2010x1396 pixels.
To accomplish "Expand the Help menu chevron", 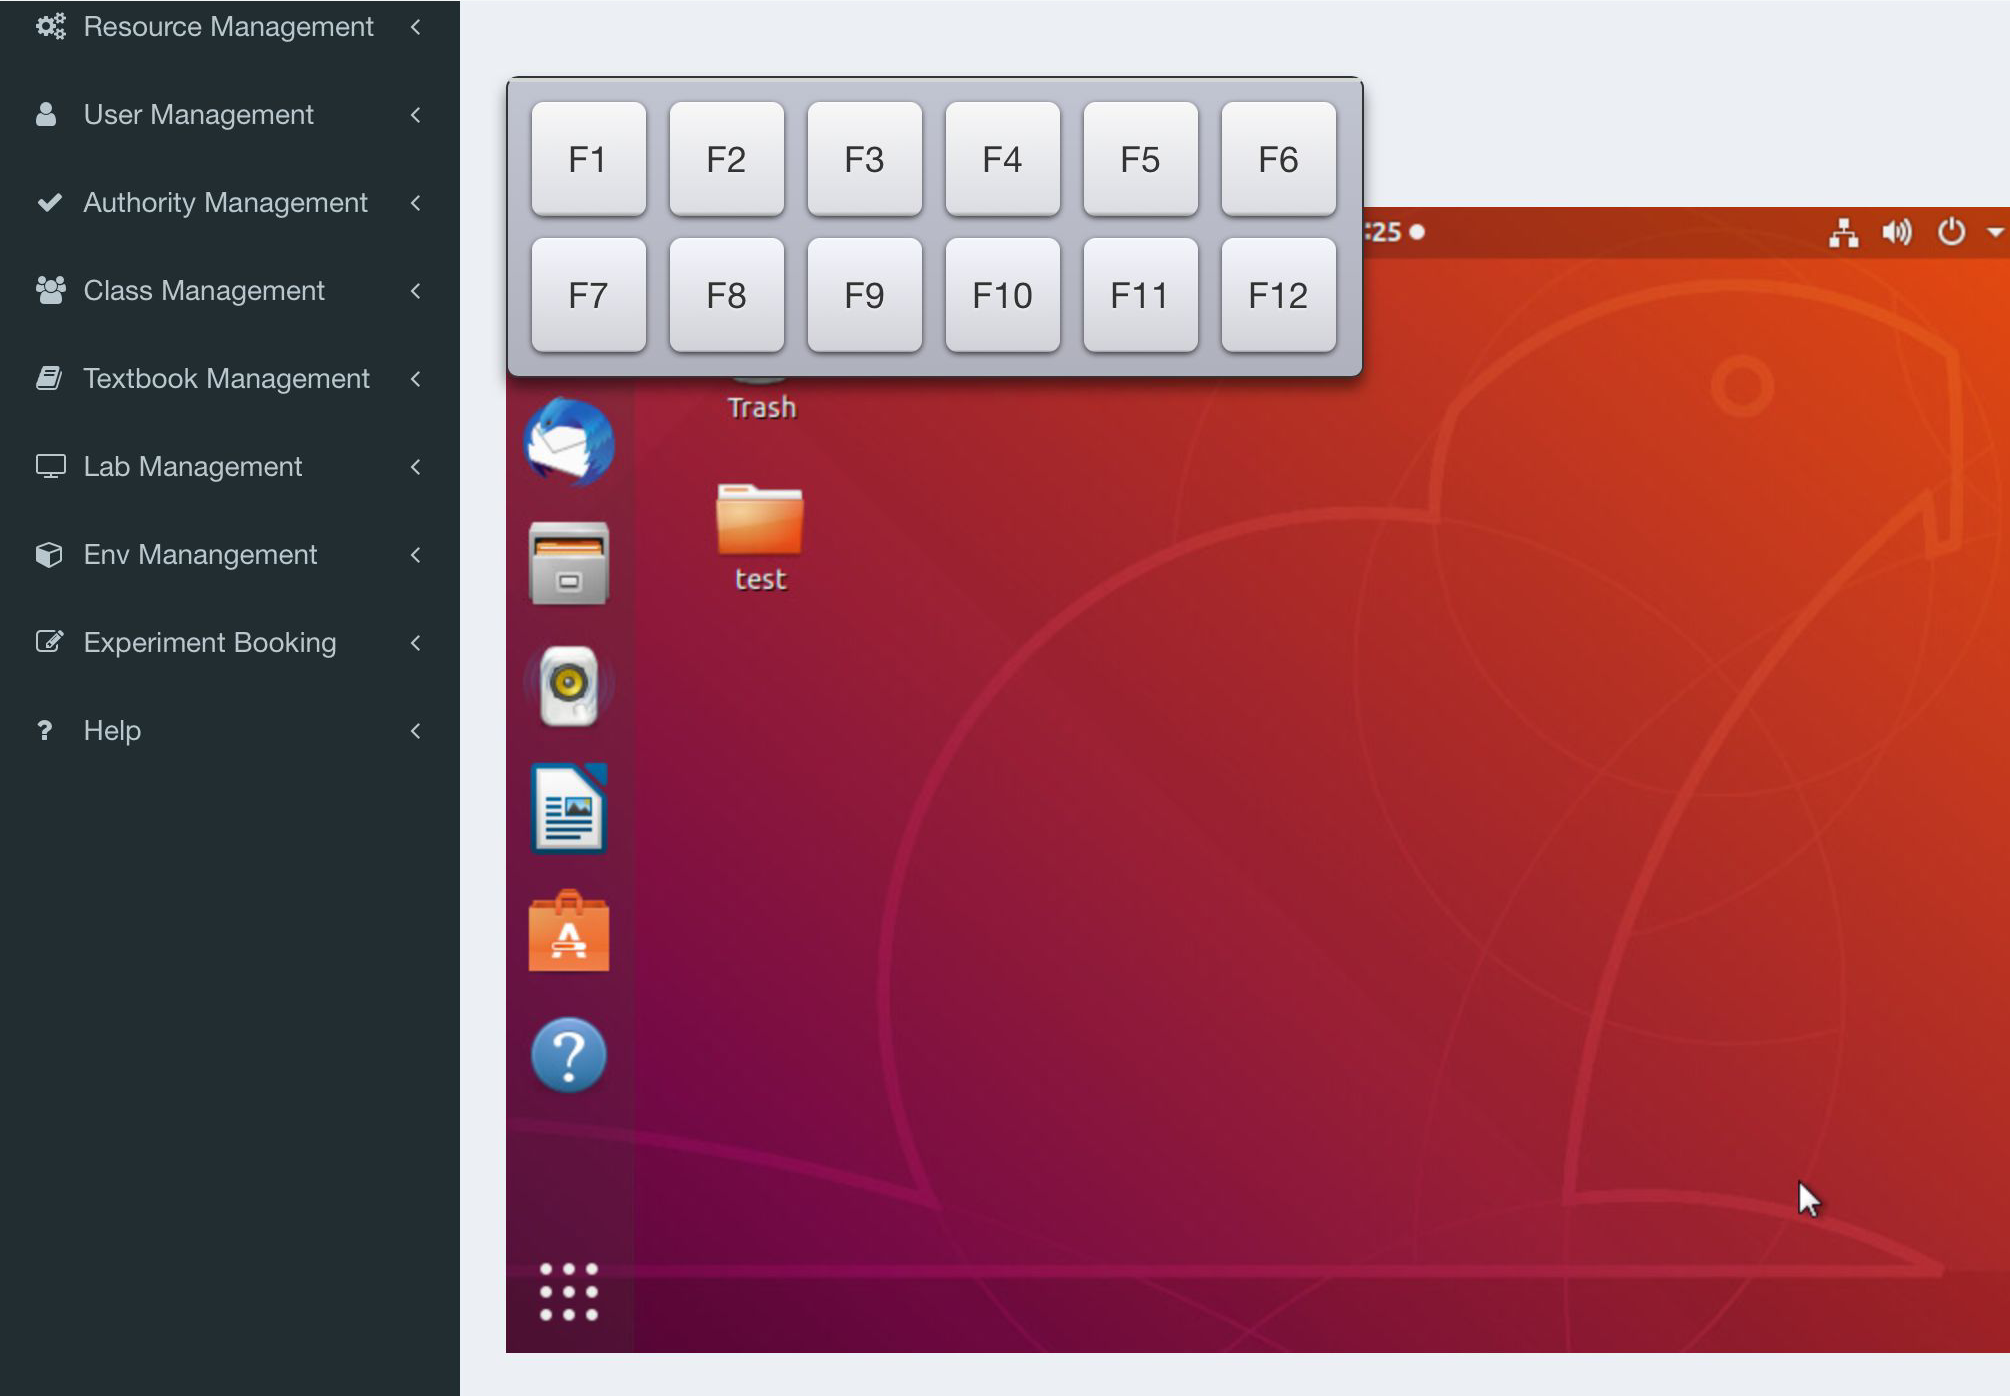I will 416,731.
